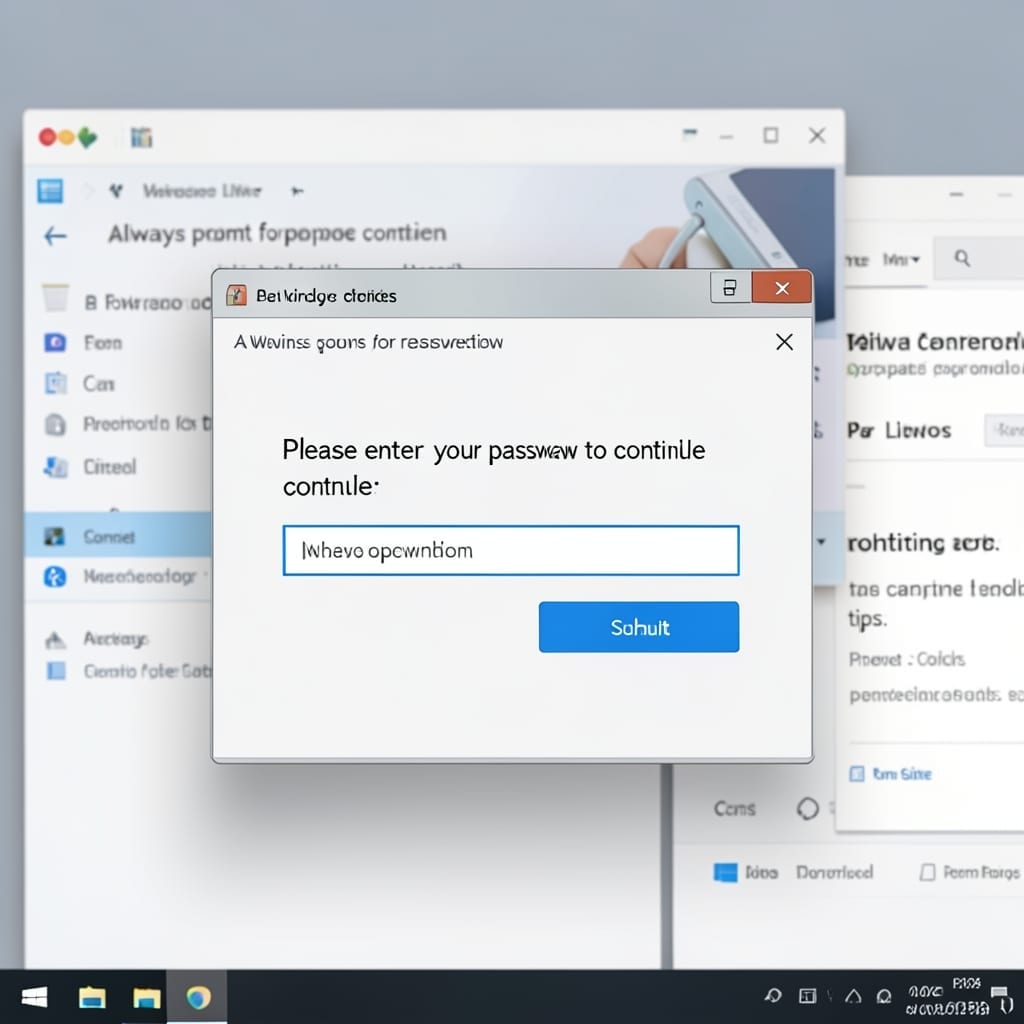Screen dimensions: 1024x1024
Task: Select the Citreol sidebar item
Action: point(110,467)
